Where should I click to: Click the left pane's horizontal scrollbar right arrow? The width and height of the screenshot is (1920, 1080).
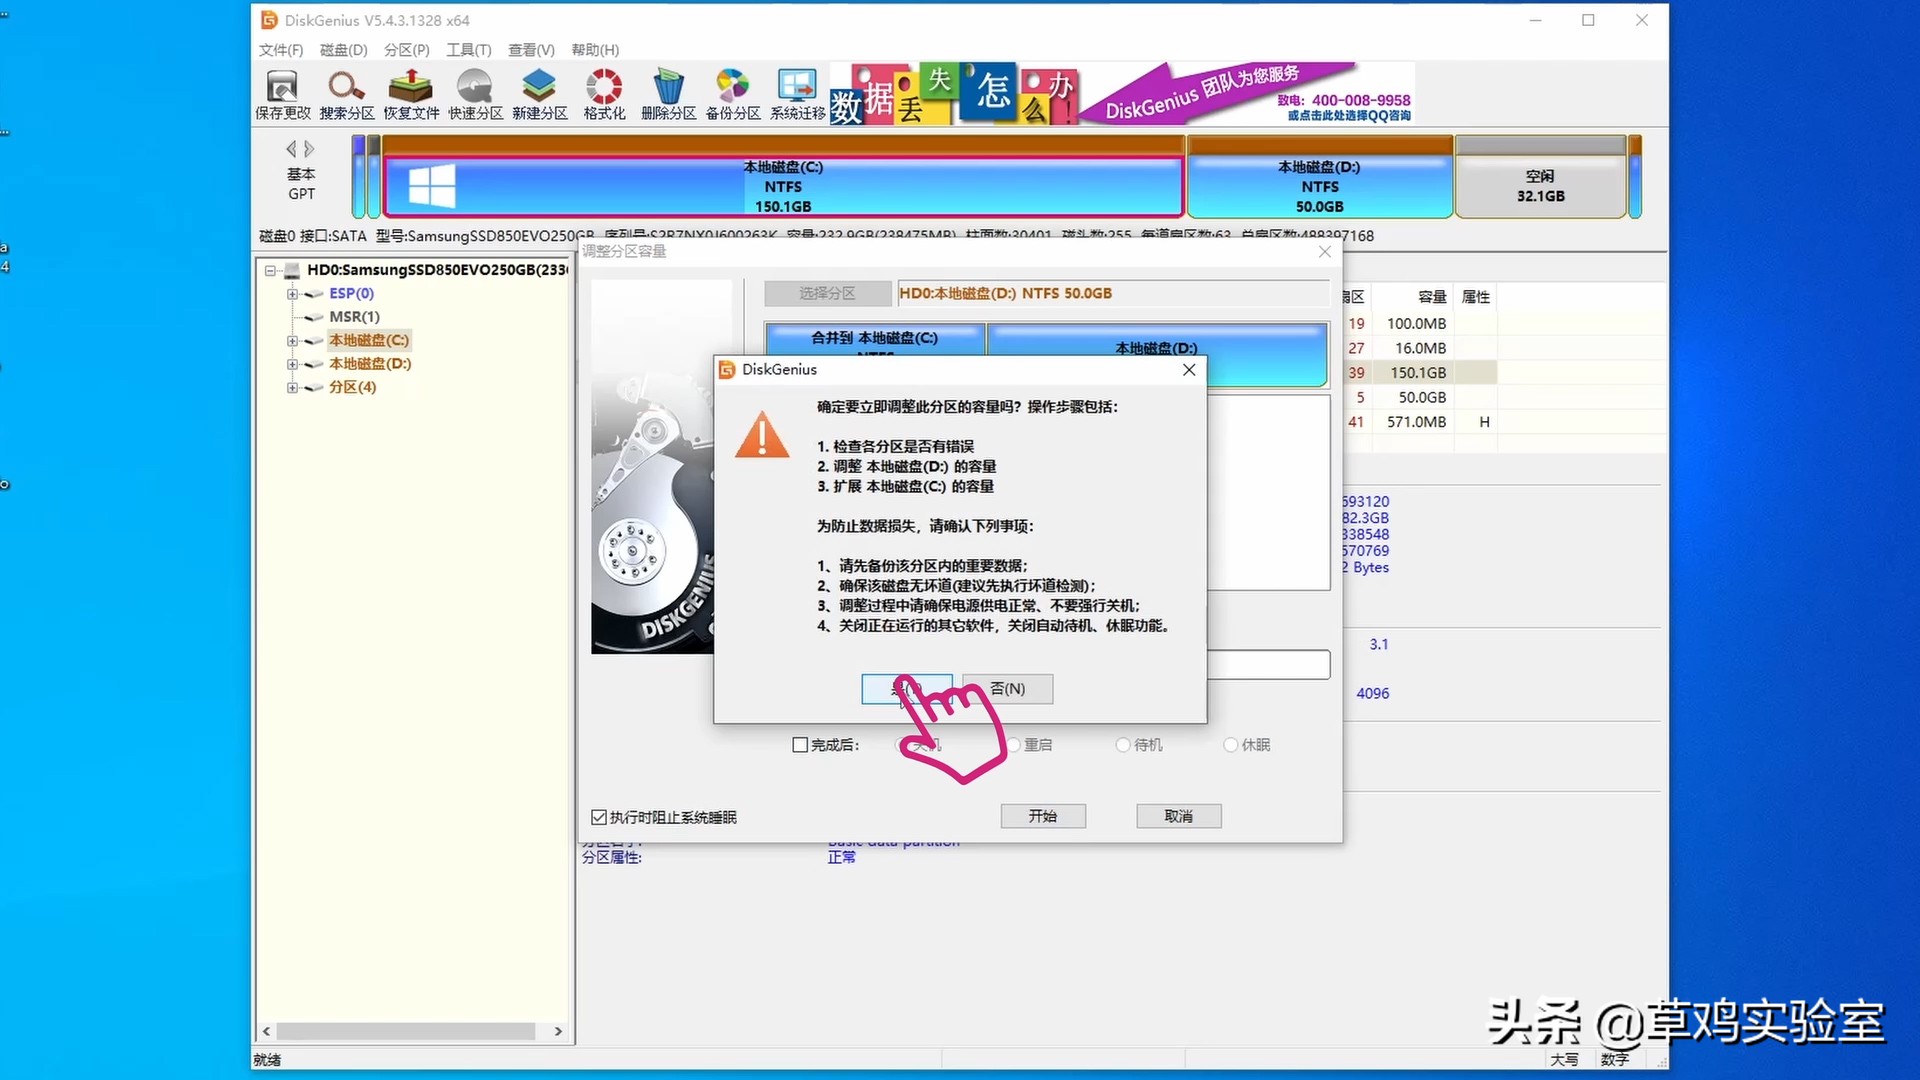coord(558,1031)
